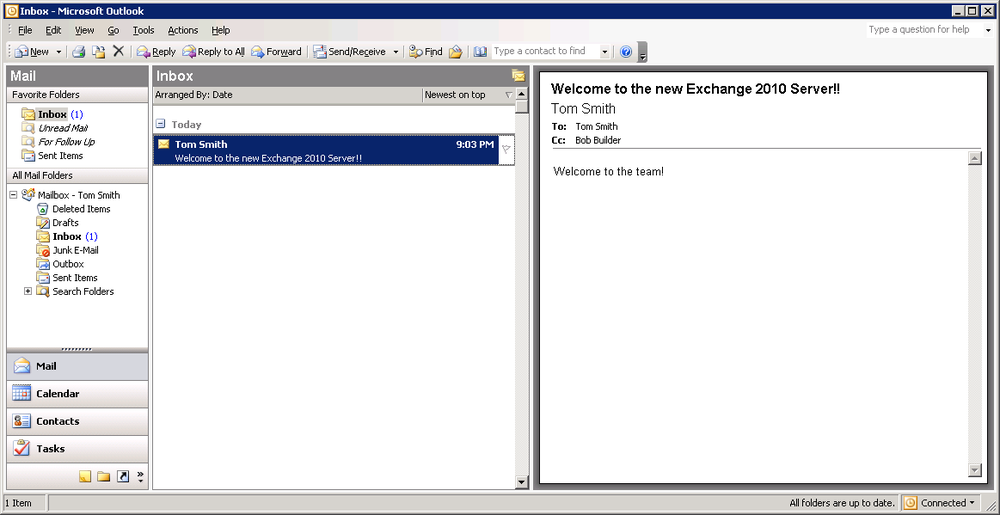Viewport: 1000px width, 515px height.
Task: Print the selected message
Action: click(78, 52)
